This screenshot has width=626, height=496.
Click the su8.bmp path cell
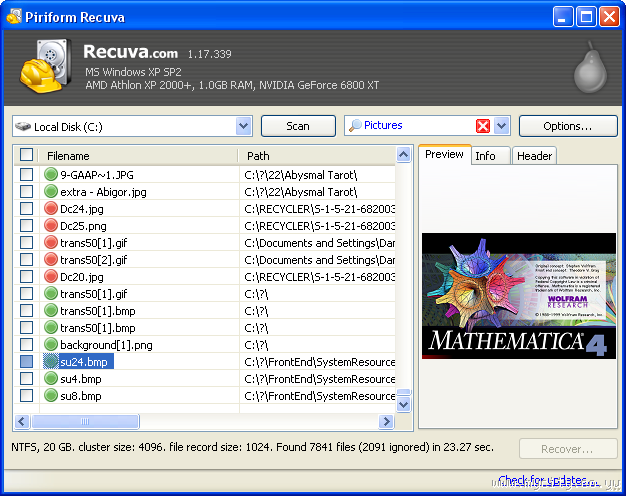pos(319,396)
